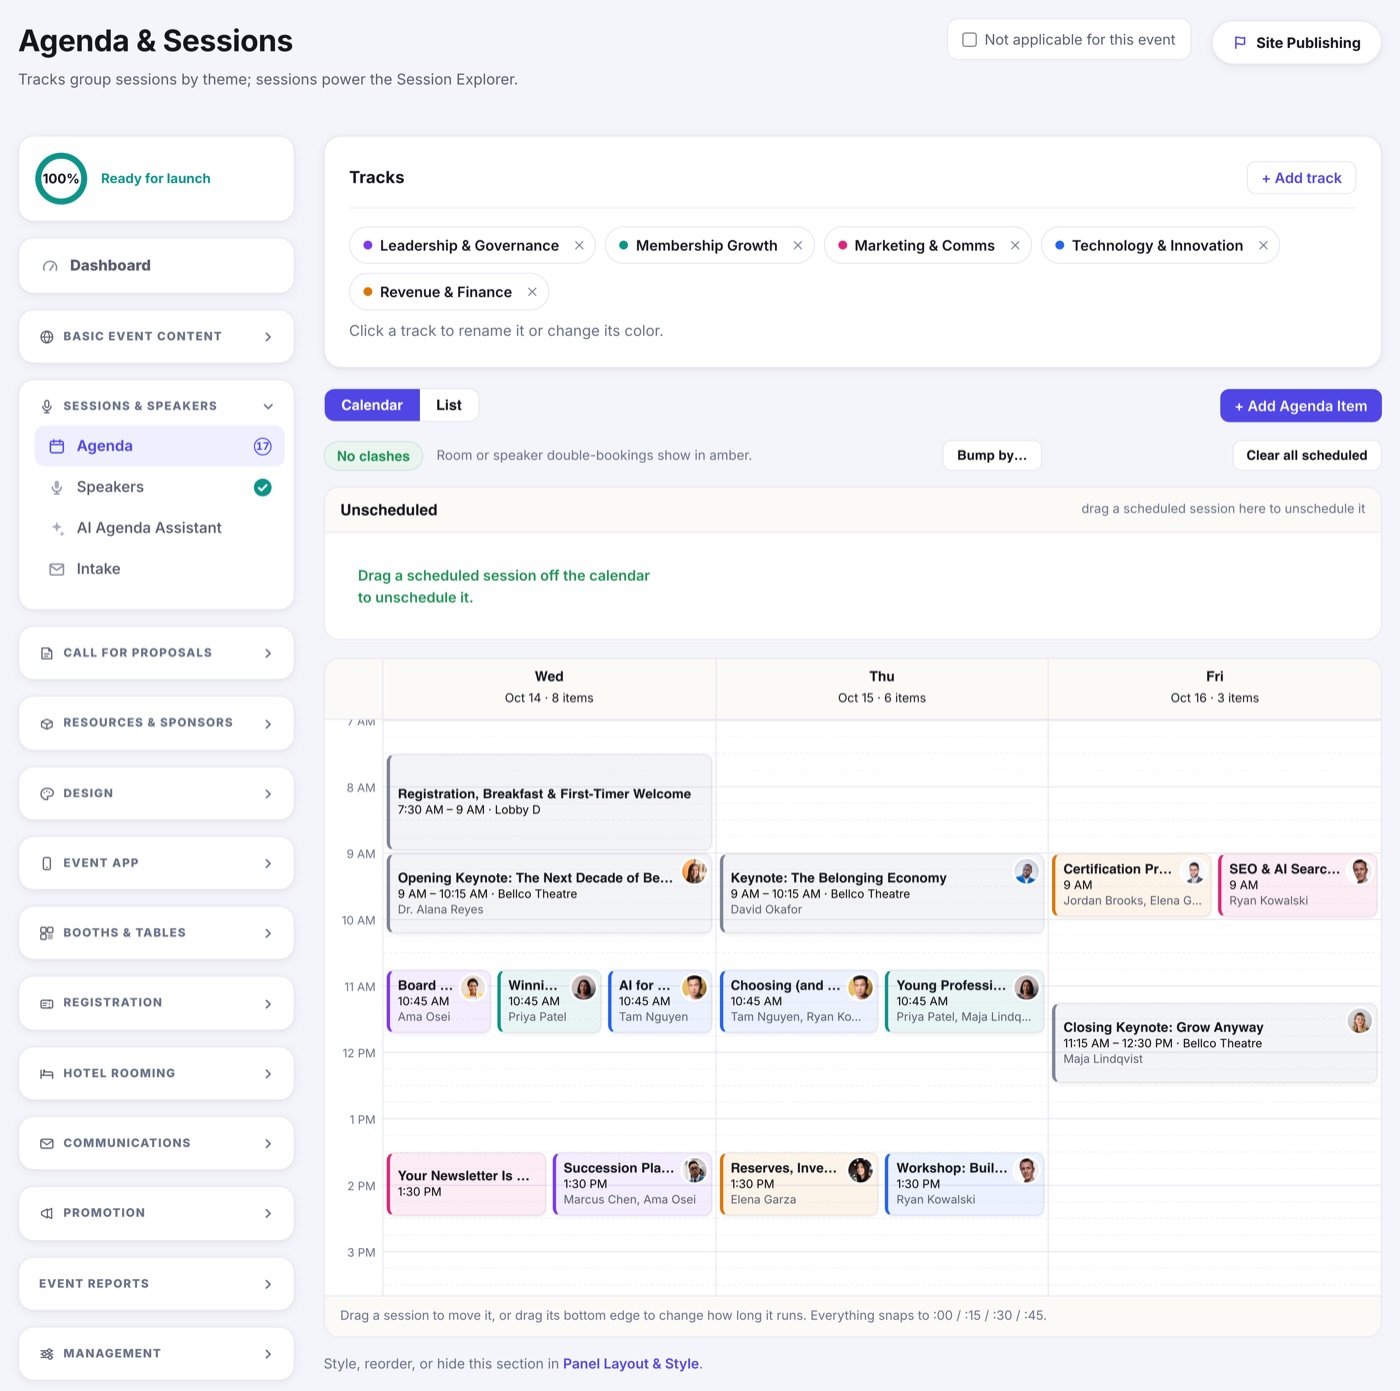Delete the Revenue & Finance track

[x=532, y=292]
